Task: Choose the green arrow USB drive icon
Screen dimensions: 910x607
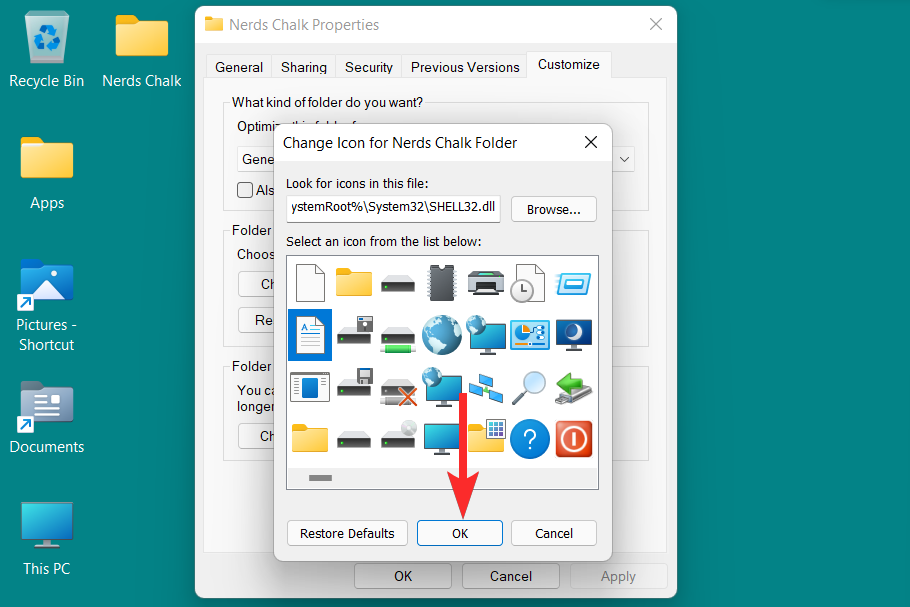Action: tap(573, 388)
